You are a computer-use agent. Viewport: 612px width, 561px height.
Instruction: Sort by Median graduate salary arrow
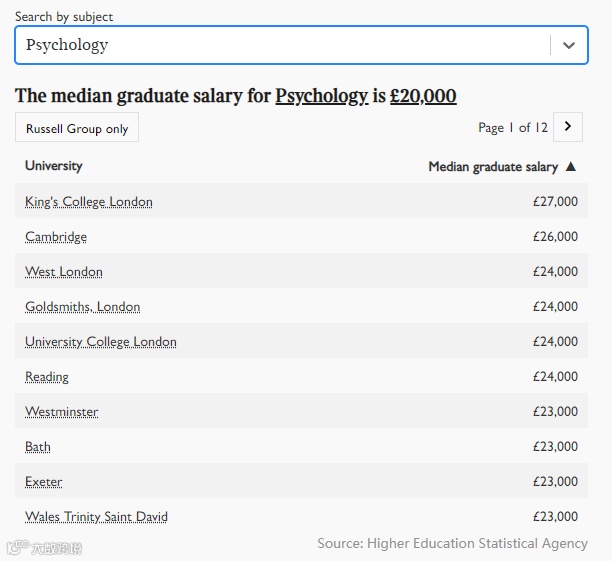pyautogui.click(x=571, y=167)
